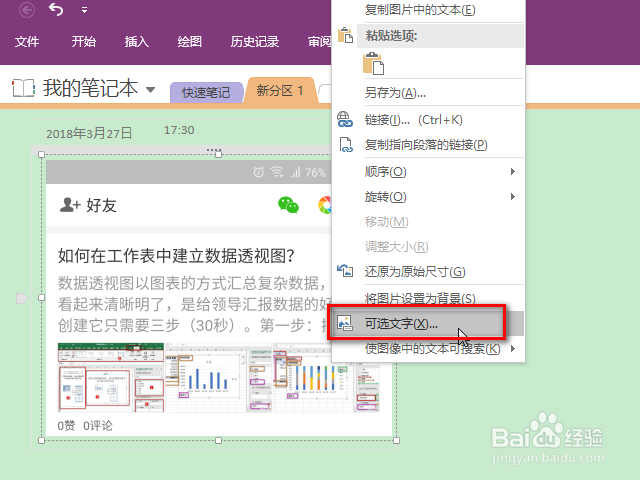Click the colorful circle icon beside WeChat
The height and width of the screenshot is (480, 640).
pos(325,205)
